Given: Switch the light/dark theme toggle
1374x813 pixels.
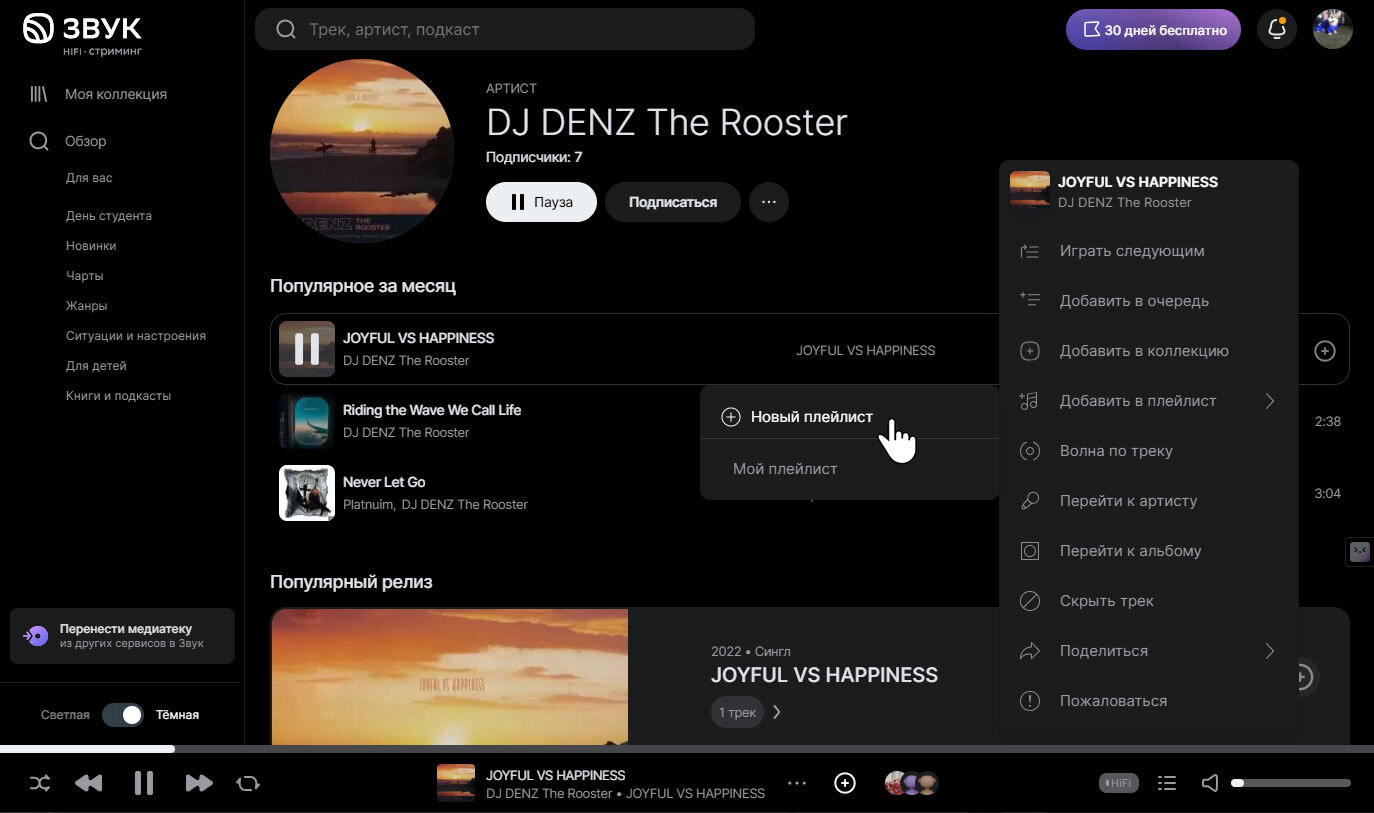Looking at the screenshot, I should (123, 715).
